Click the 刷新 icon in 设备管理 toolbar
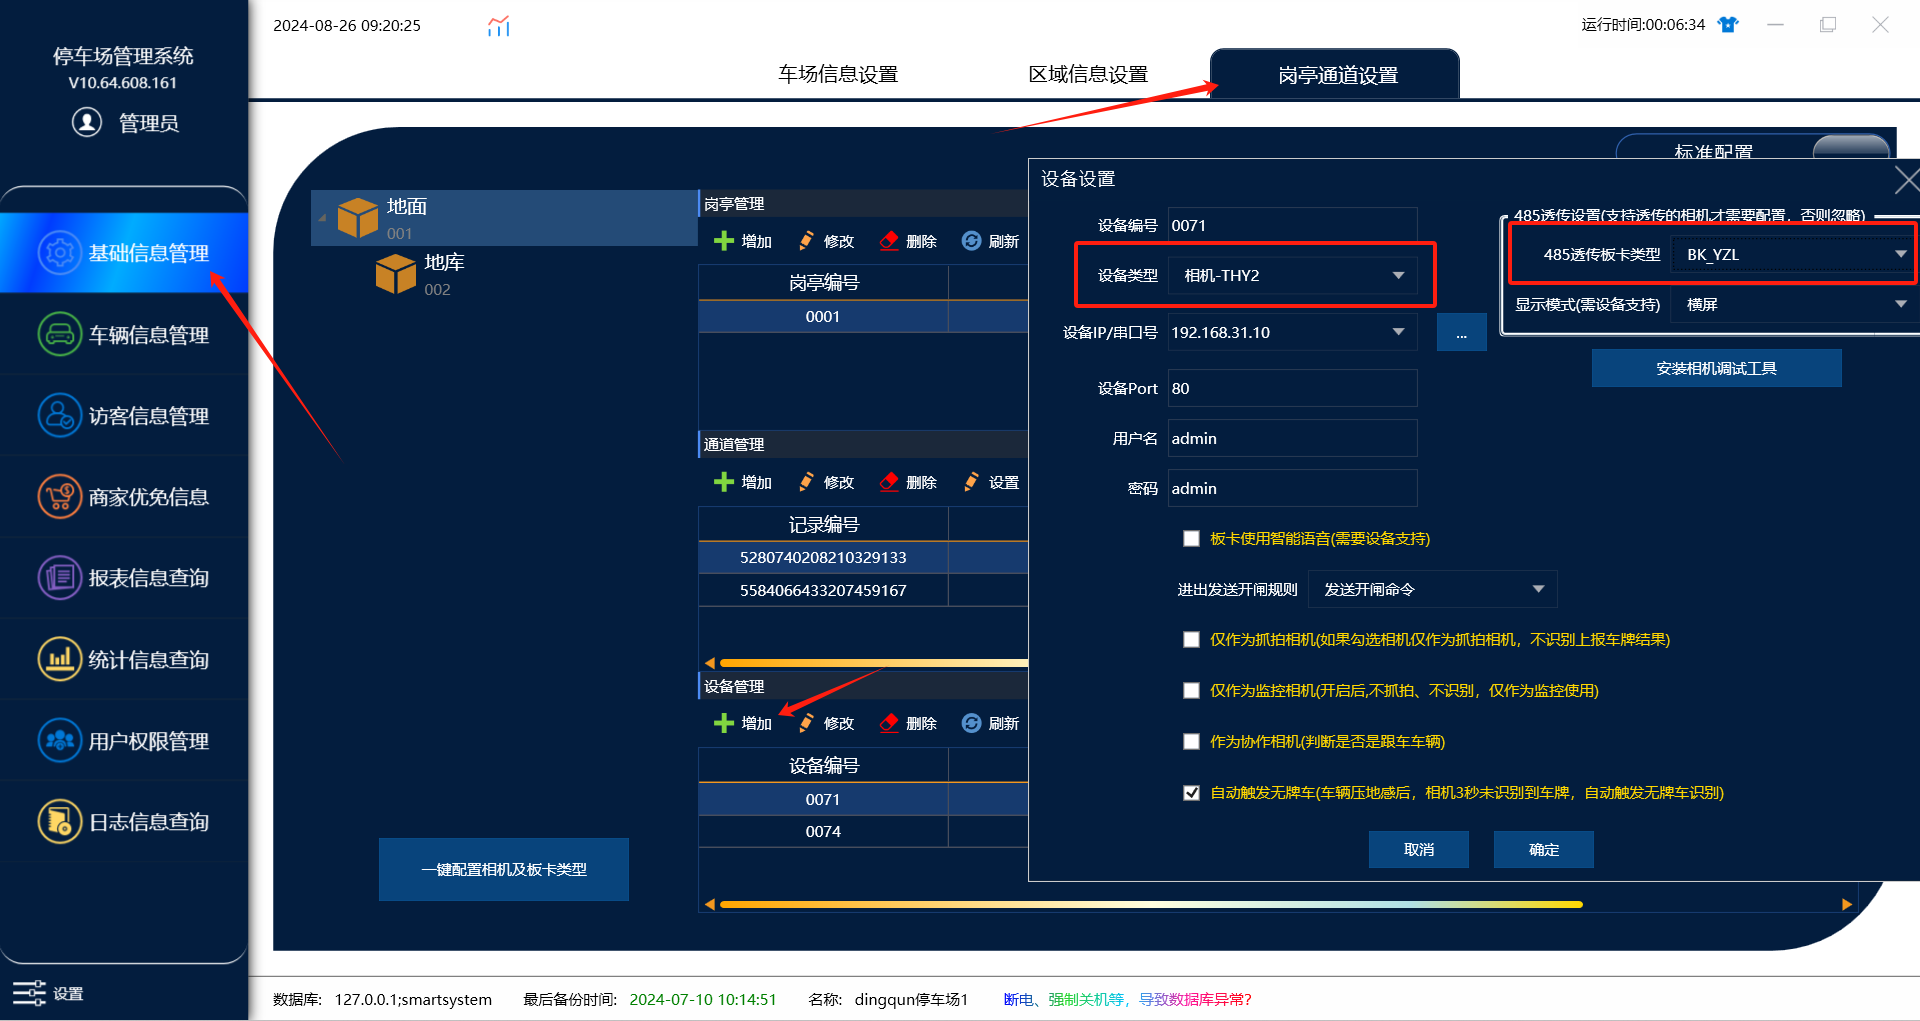 (x=971, y=723)
